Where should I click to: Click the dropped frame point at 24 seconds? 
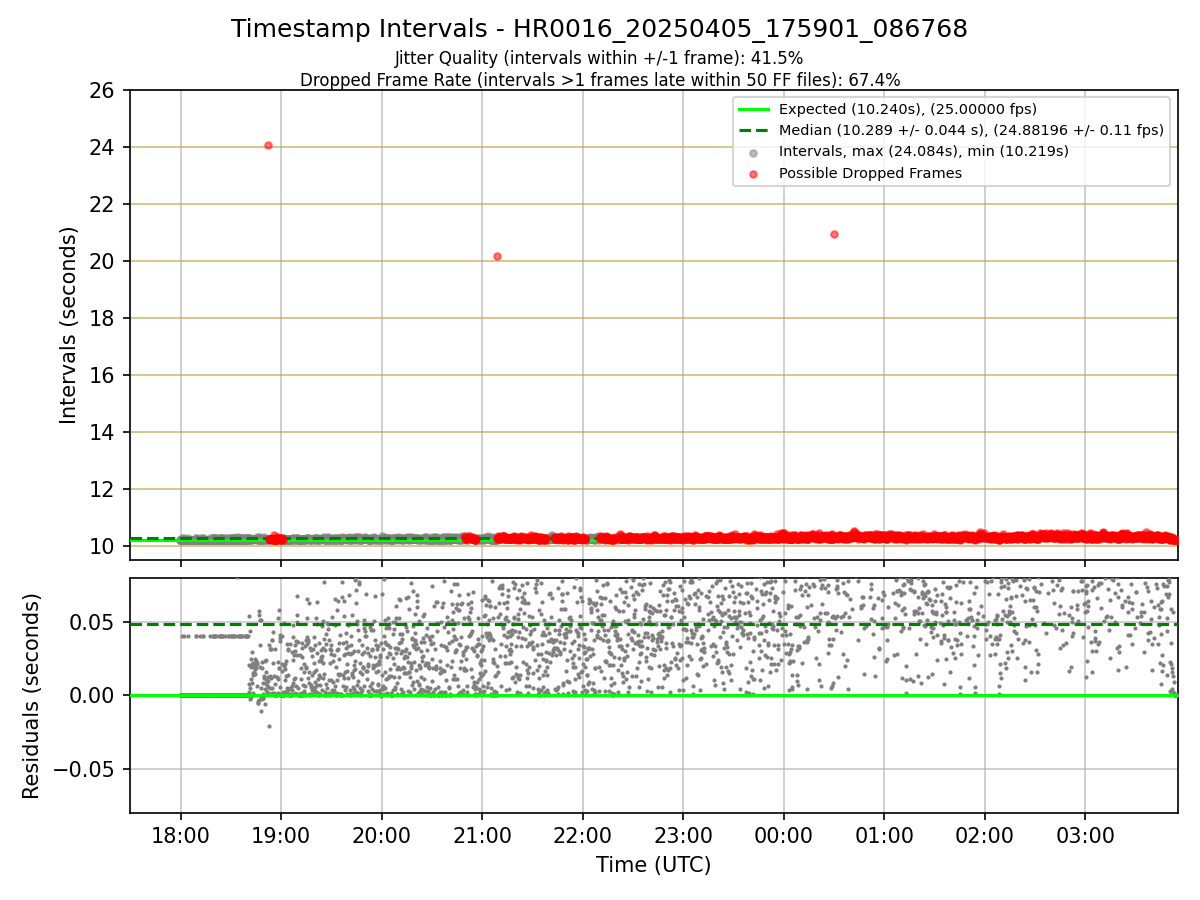coord(268,146)
